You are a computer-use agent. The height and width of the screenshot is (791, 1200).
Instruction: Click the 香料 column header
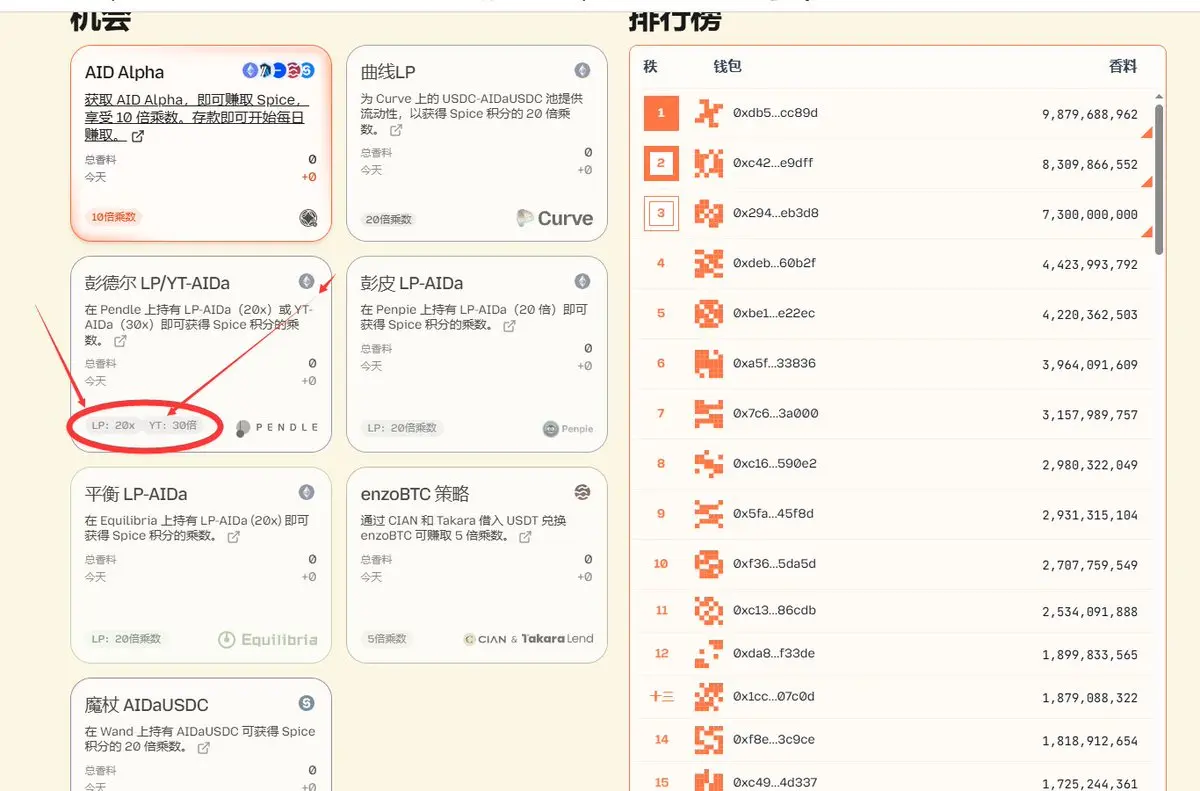1123,66
